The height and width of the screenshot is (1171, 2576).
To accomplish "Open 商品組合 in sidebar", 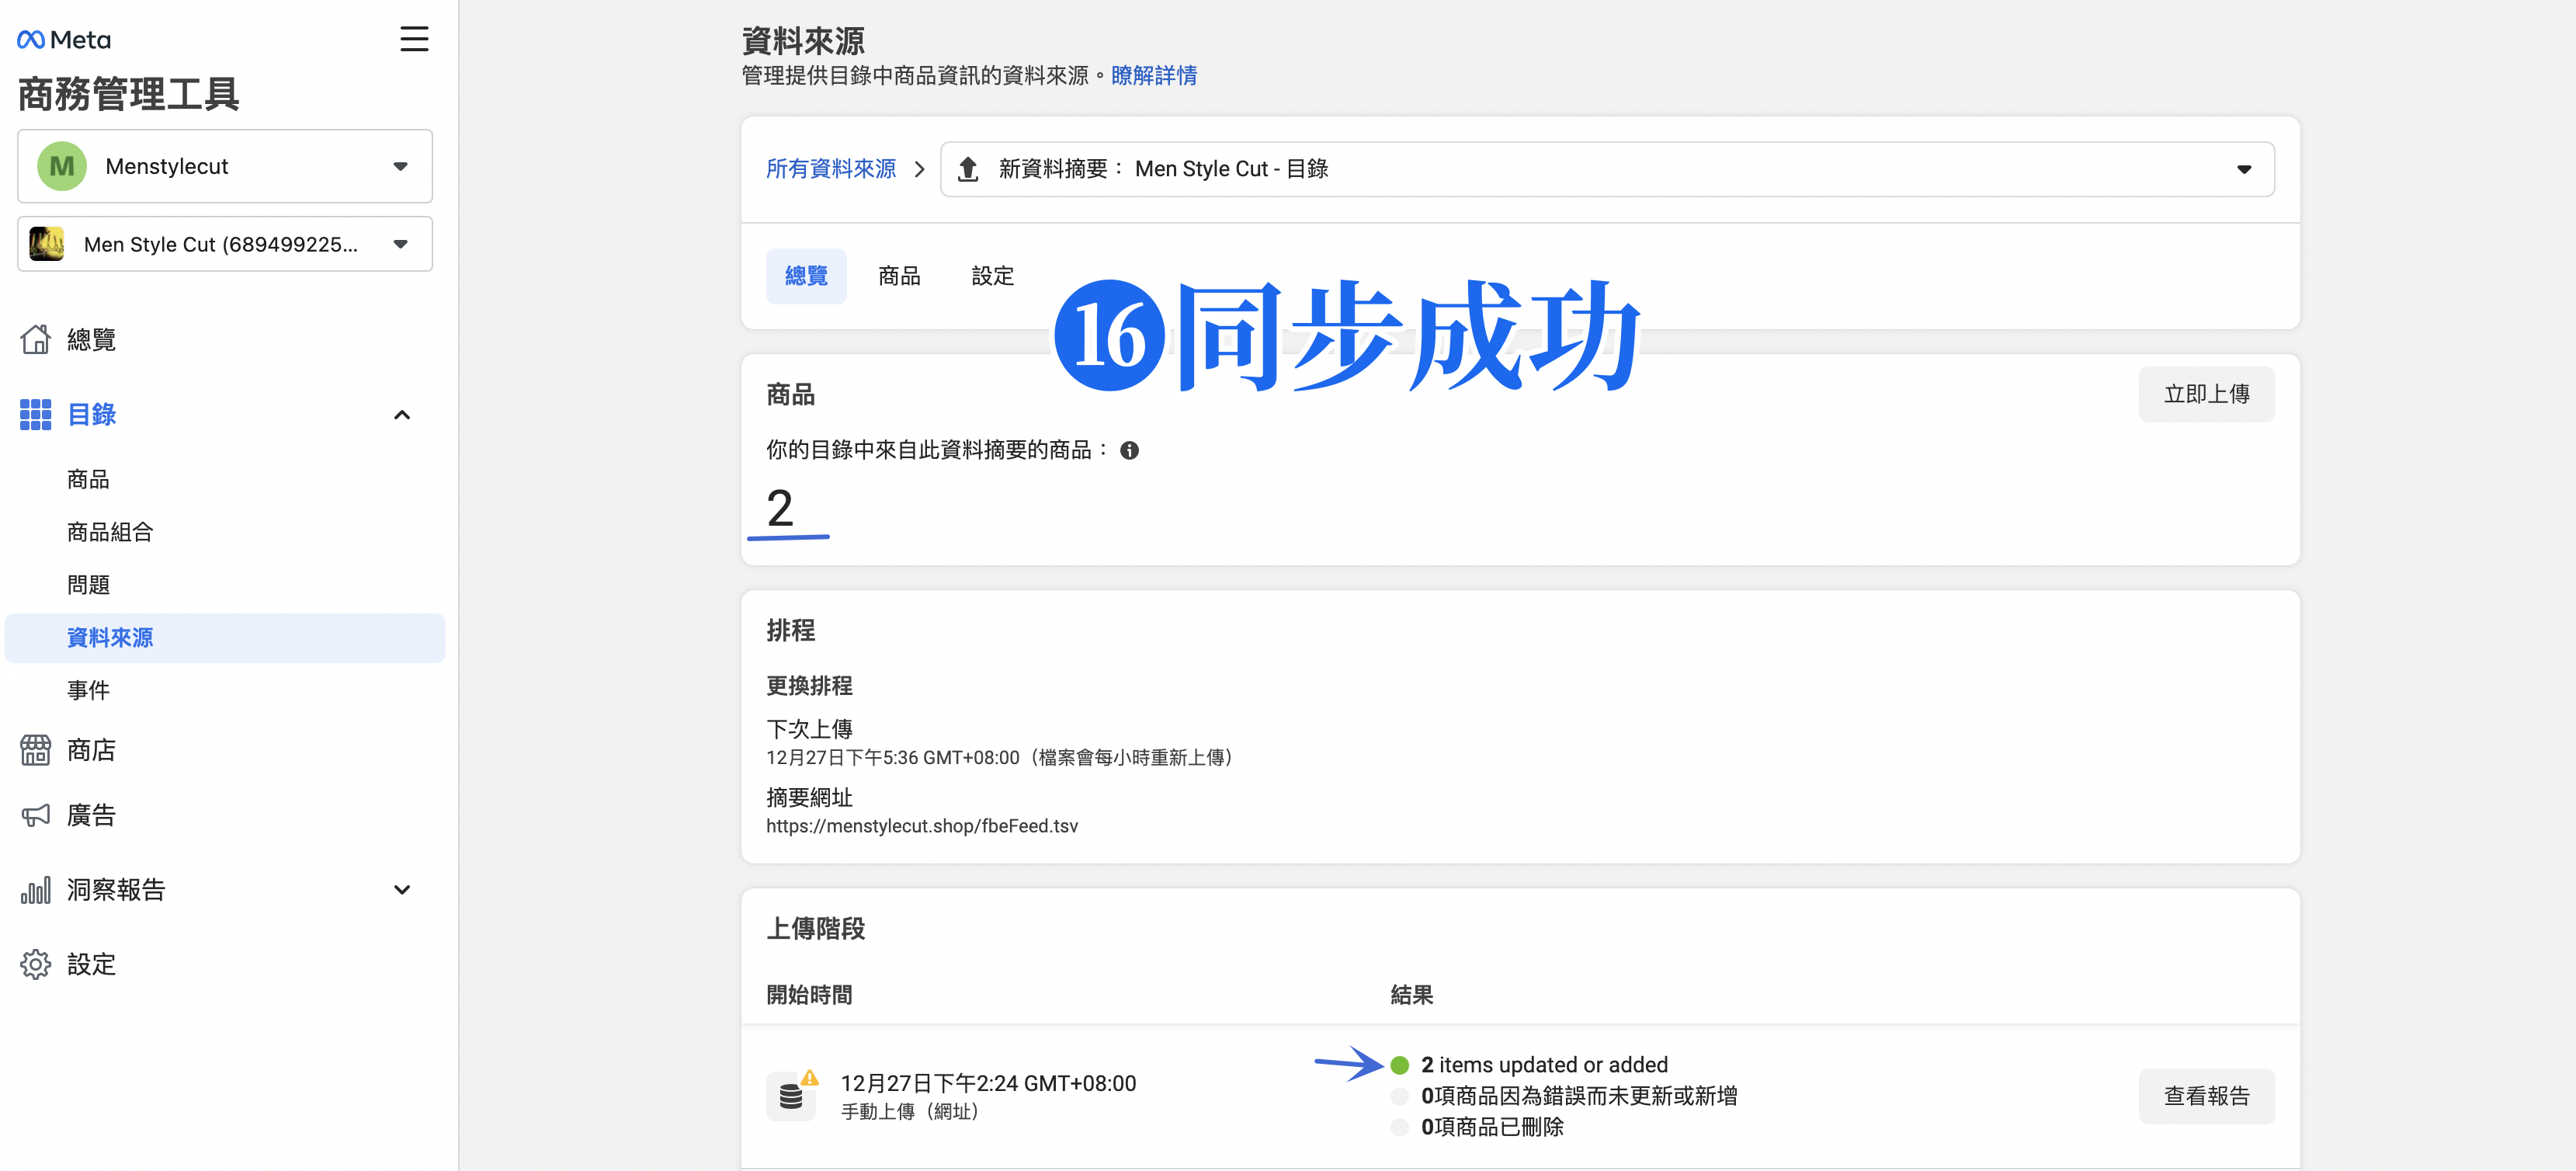I will coord(110,532).
